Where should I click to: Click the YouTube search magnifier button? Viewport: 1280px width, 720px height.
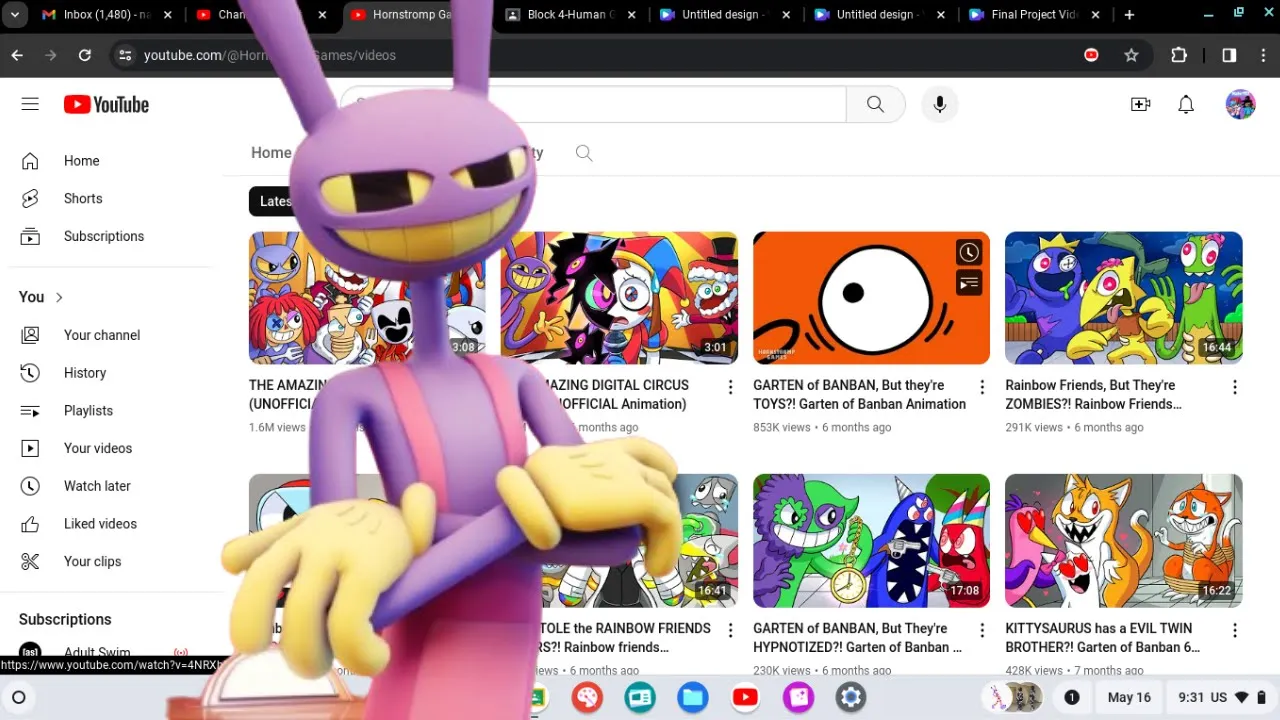coord(875,104)
